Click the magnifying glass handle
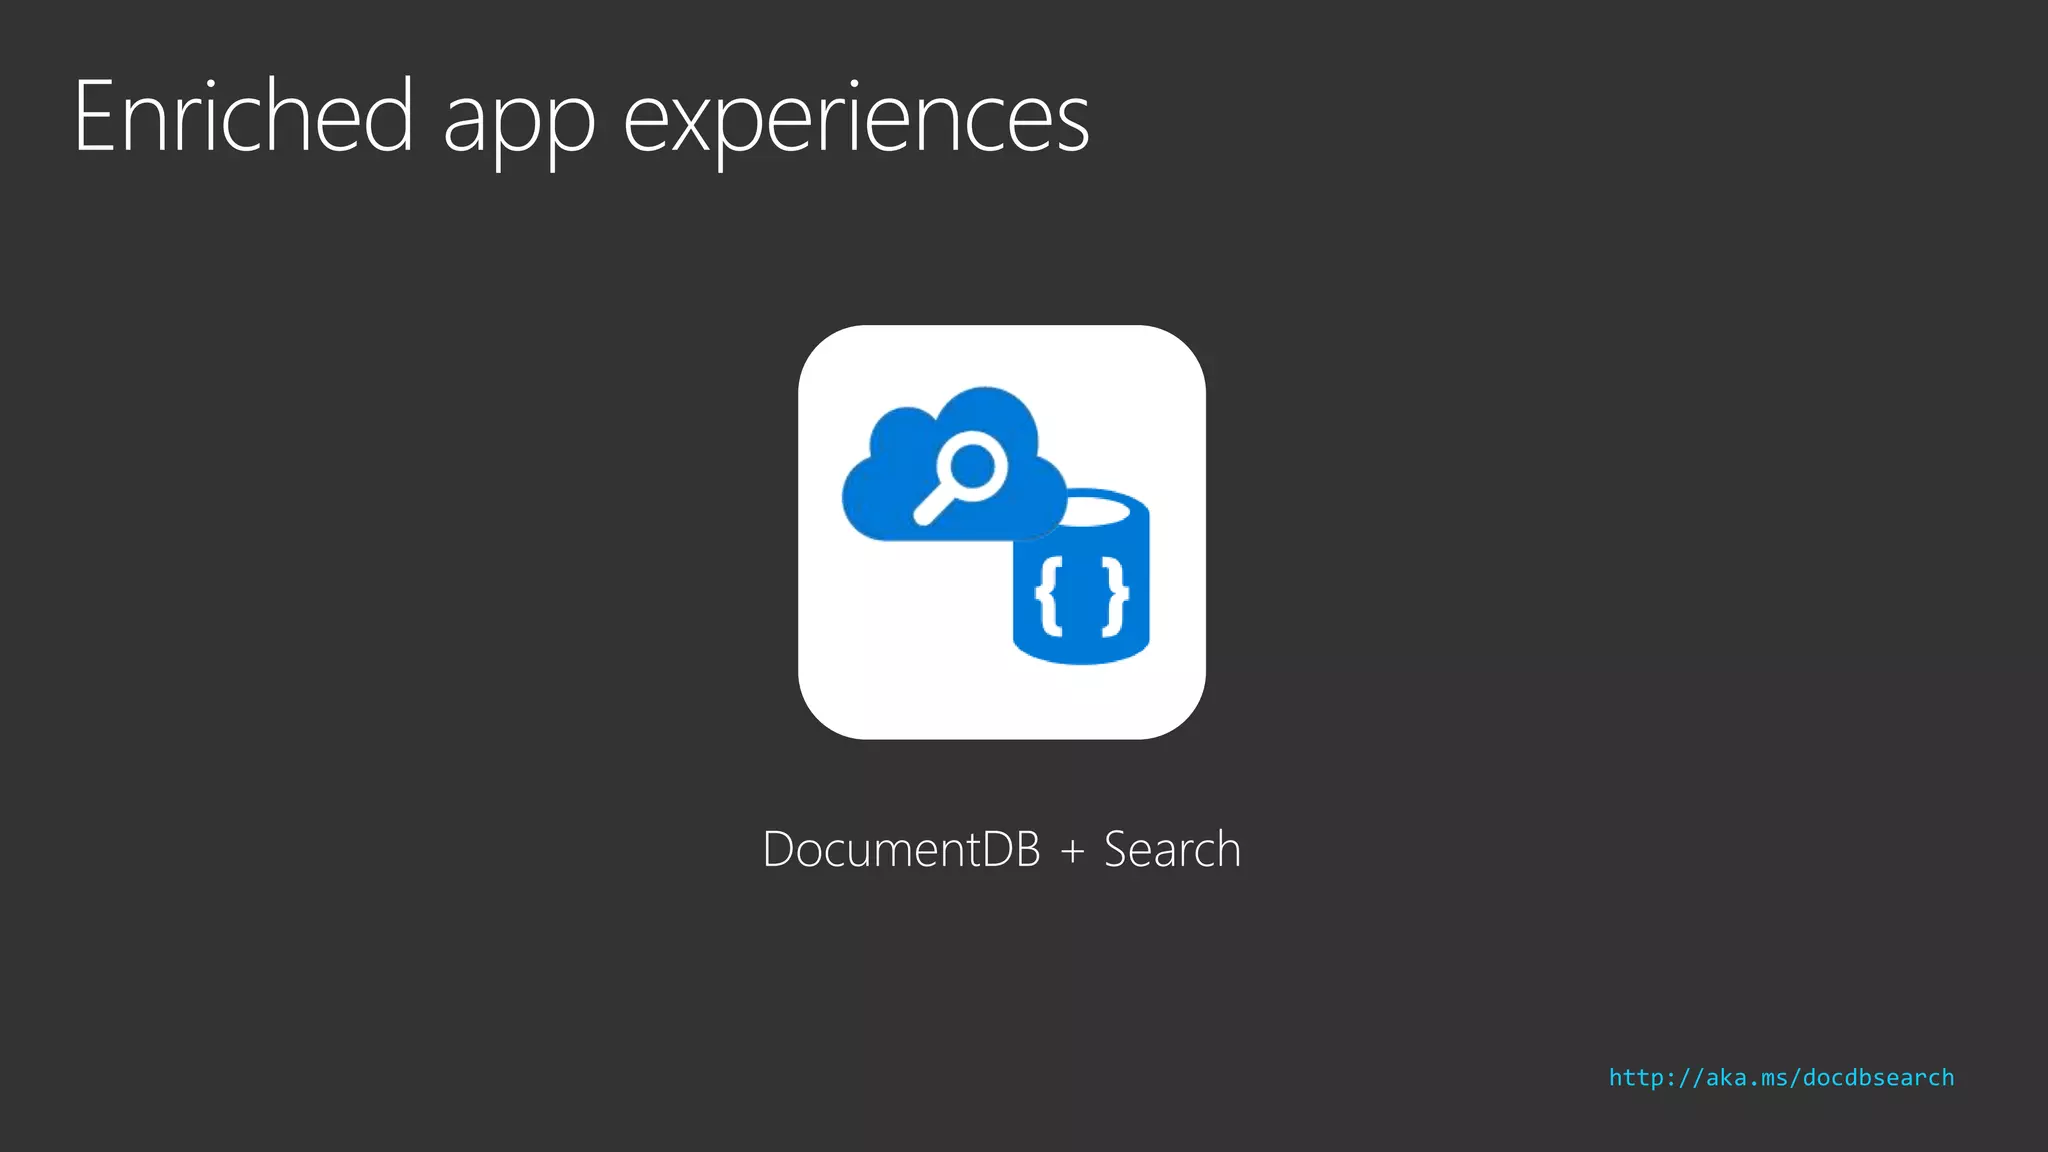This screenshot has width=2048, height=1152. coord(931,509)
